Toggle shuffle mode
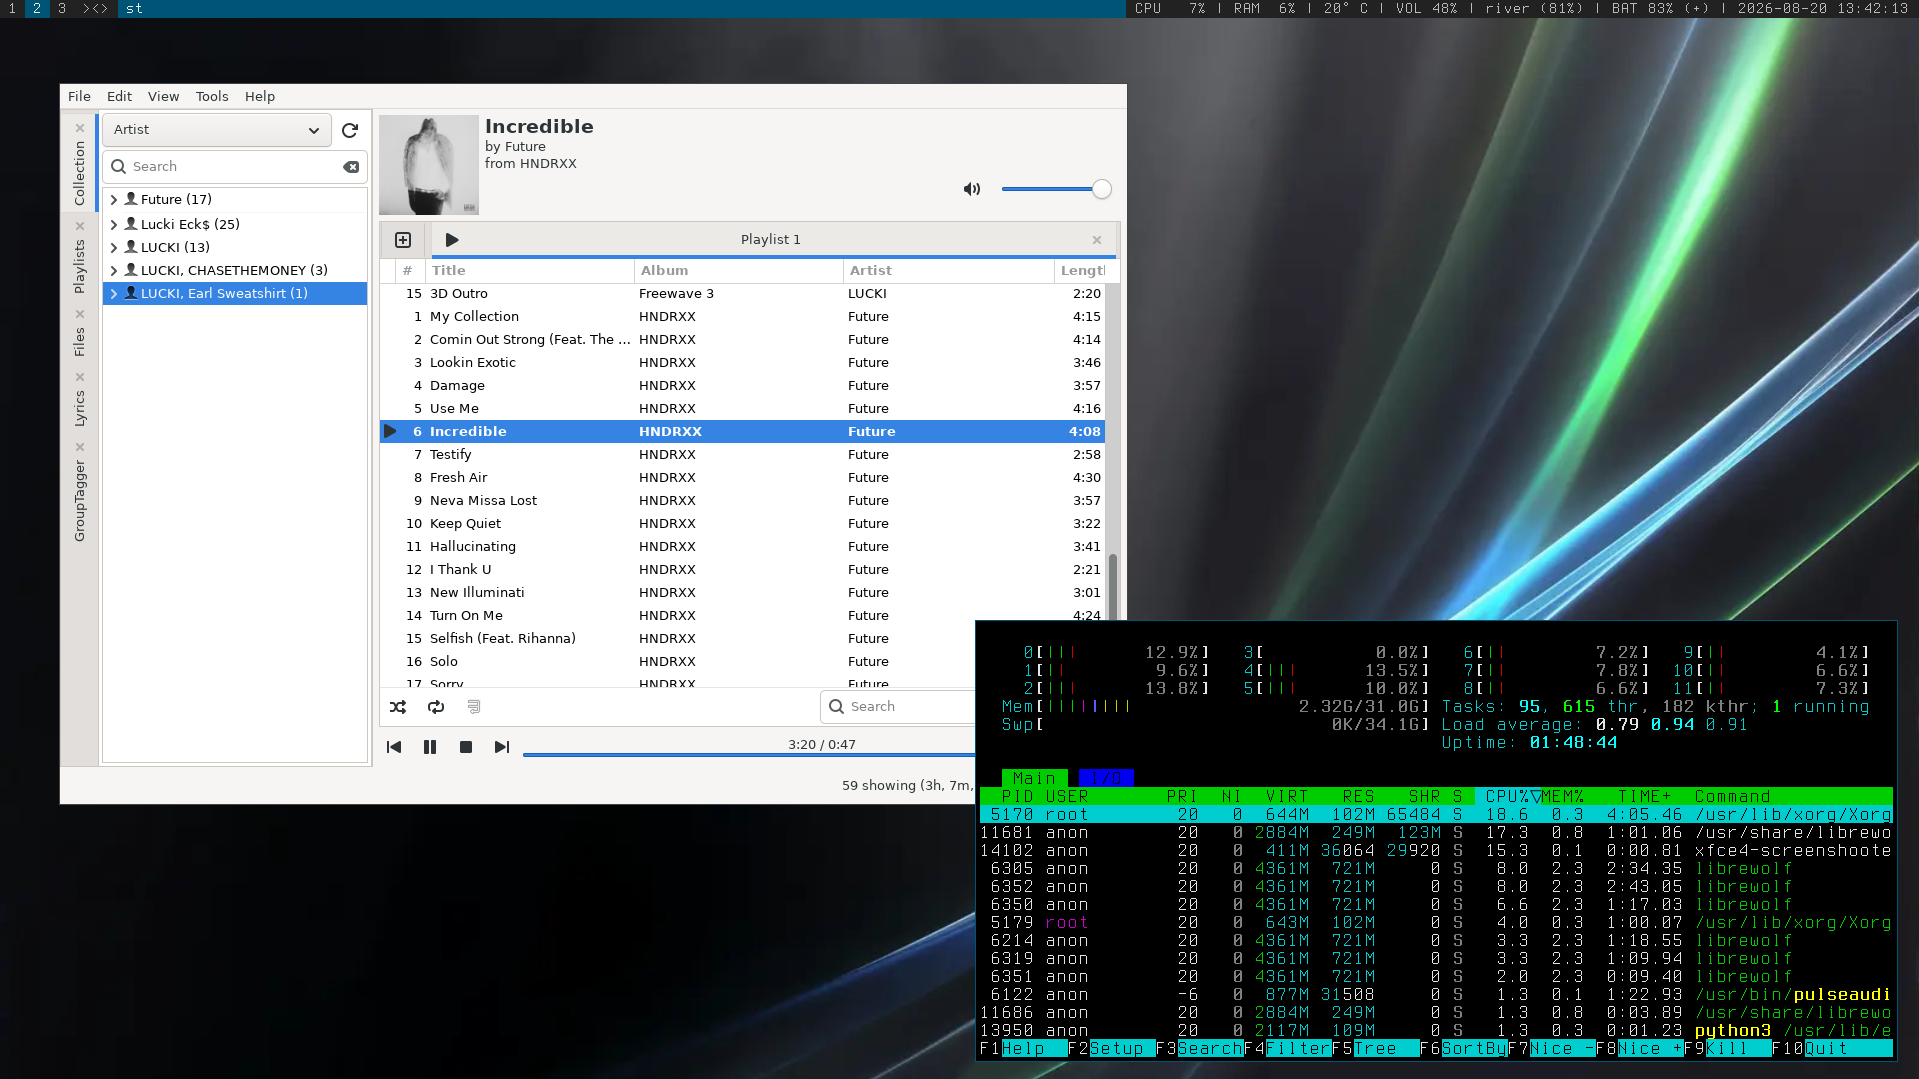 (398, 707)
